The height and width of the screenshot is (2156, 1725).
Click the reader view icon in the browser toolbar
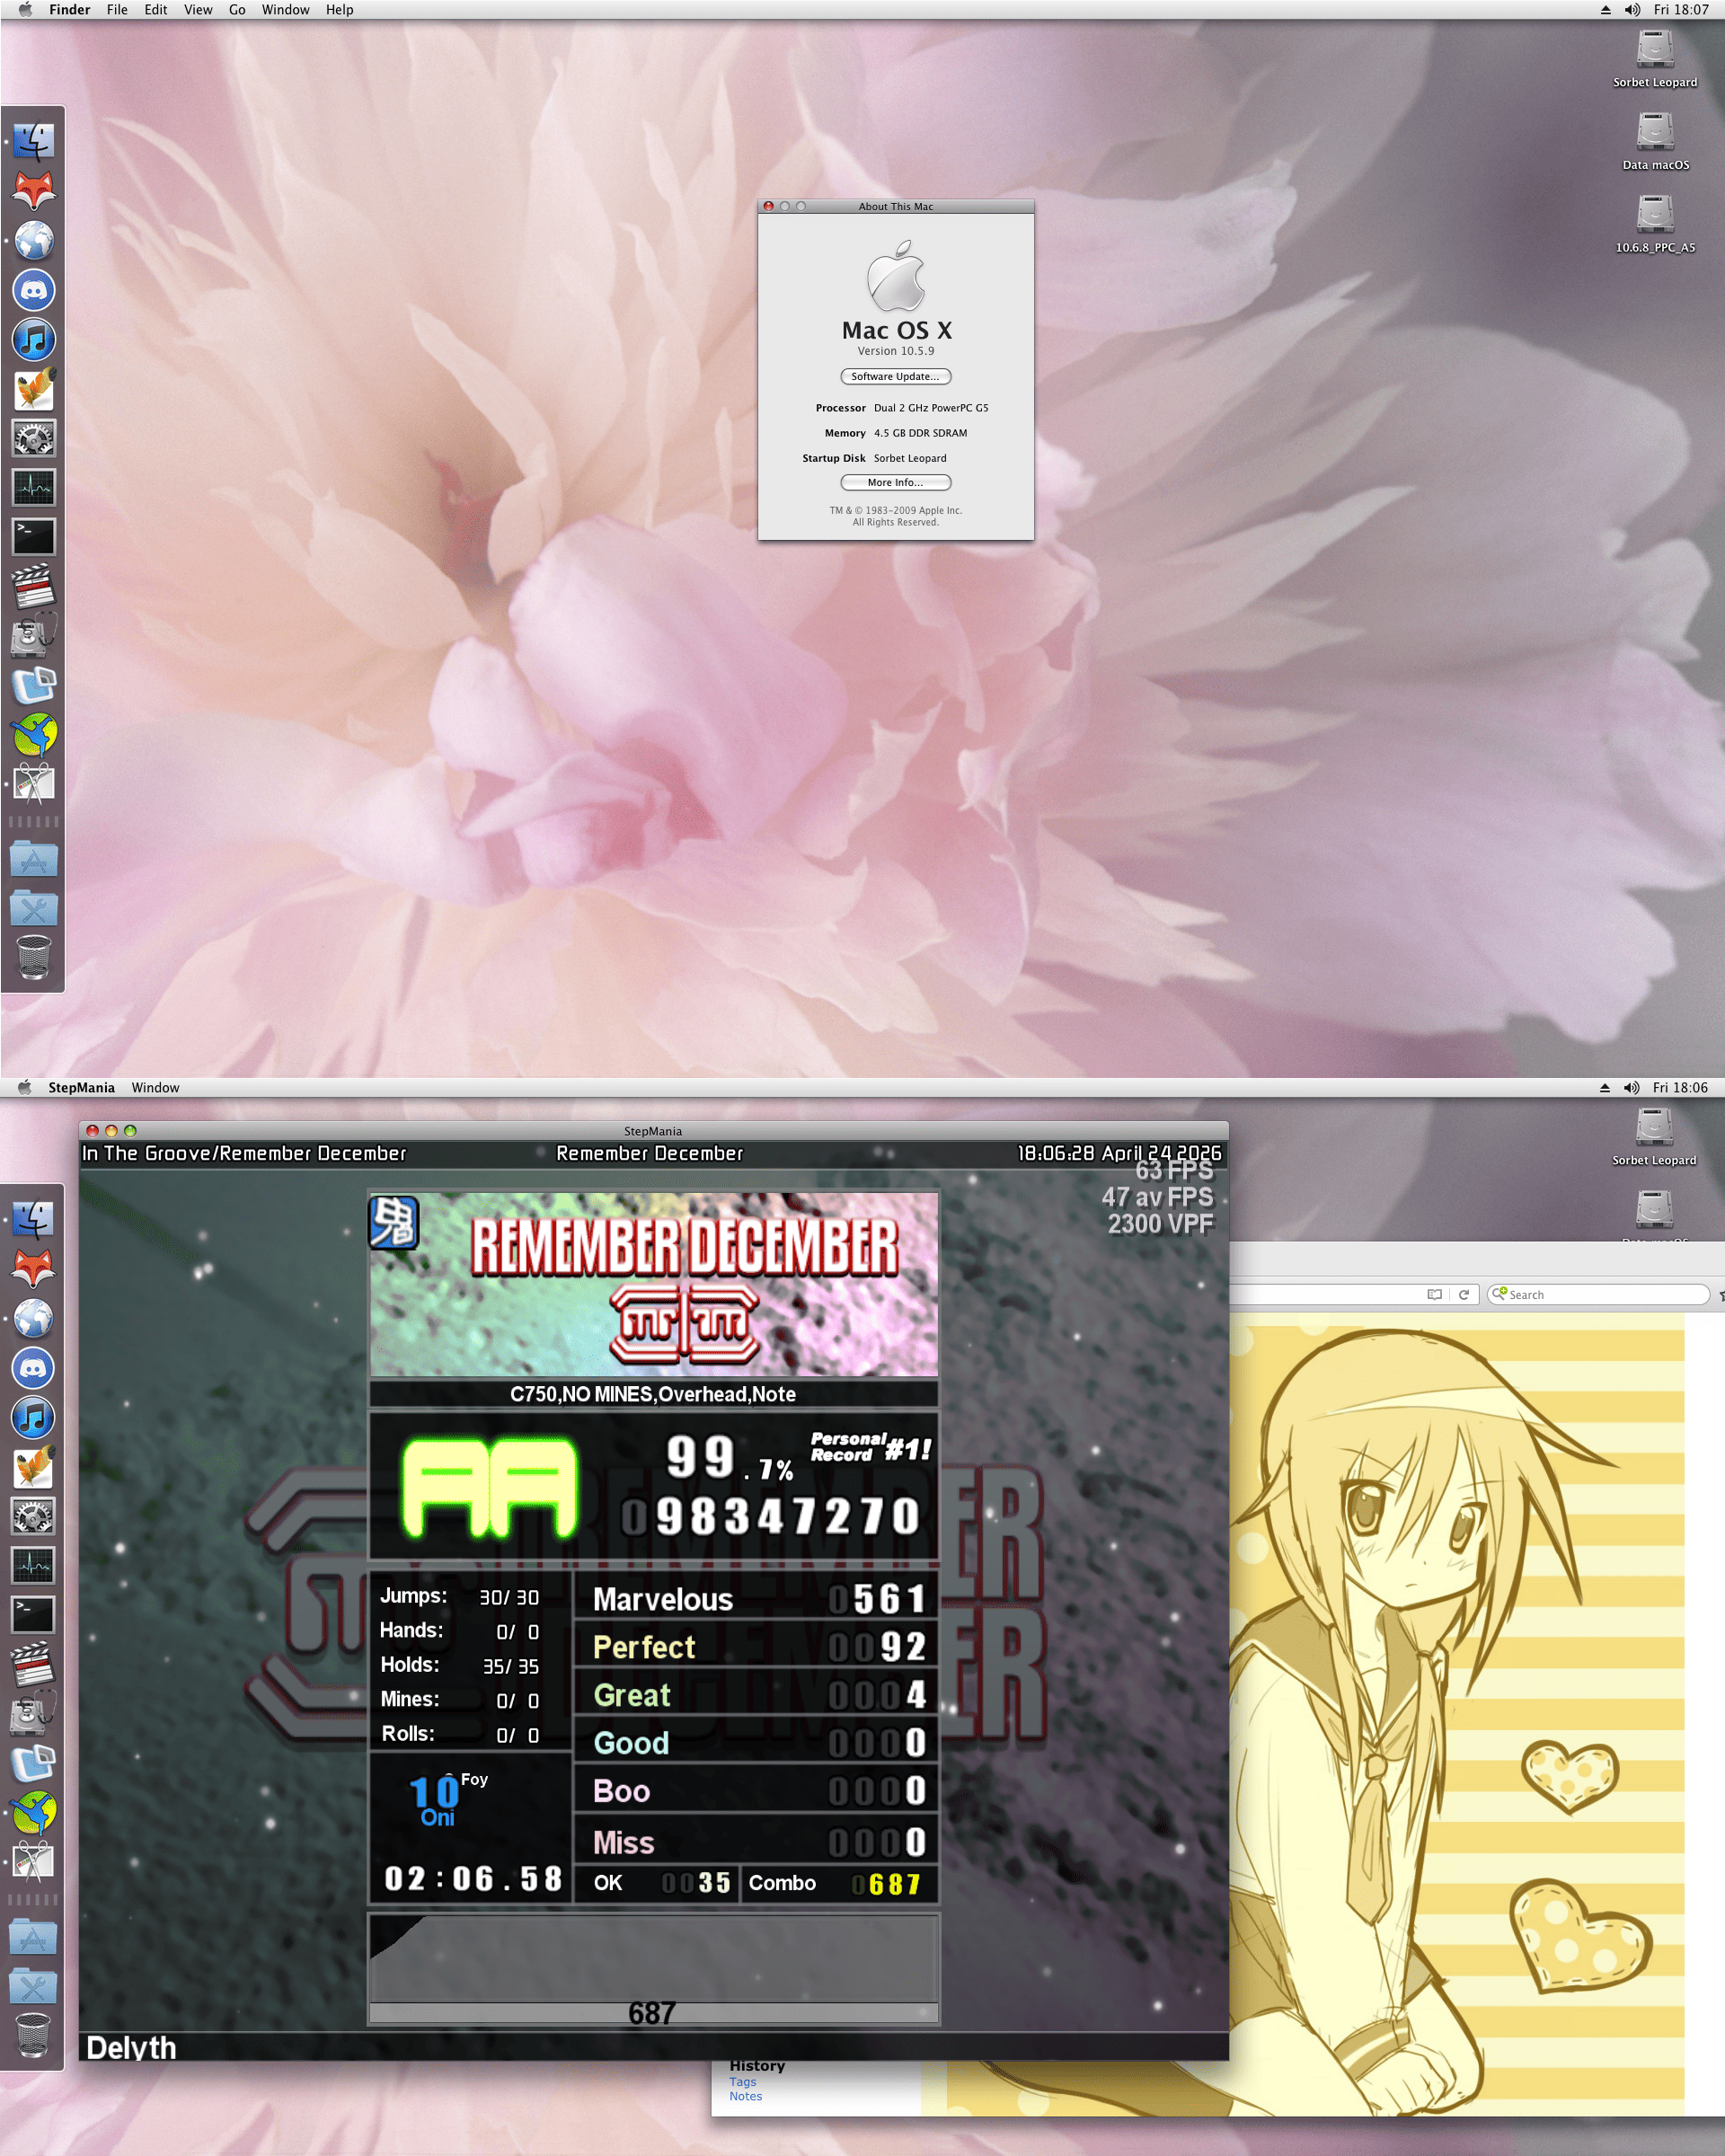(1434, 1294)
